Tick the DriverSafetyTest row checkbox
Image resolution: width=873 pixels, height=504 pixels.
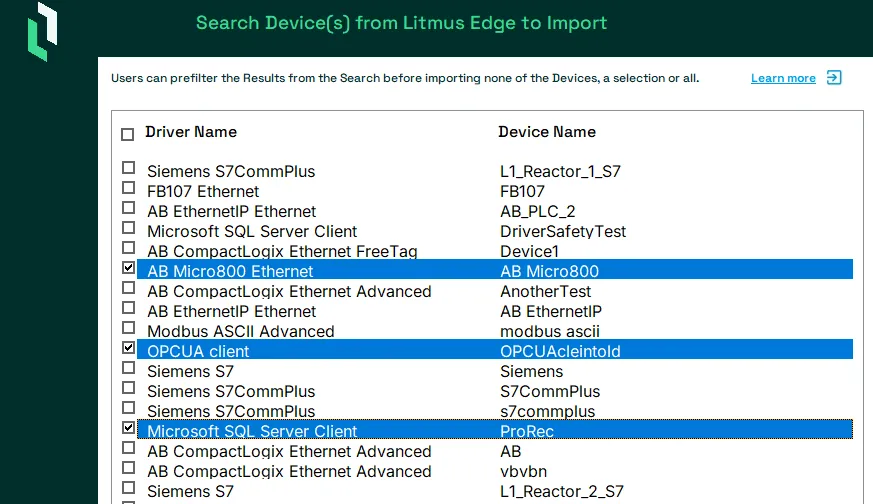pos(129,228)
